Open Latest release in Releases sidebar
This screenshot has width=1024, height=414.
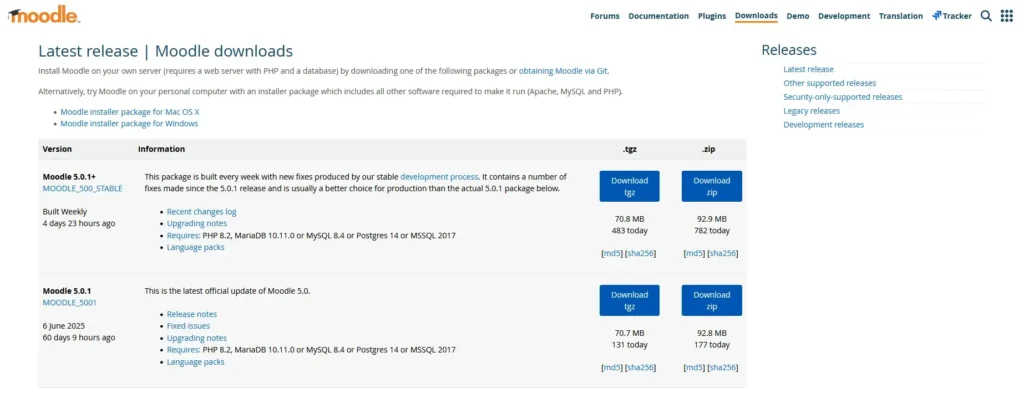click(x=808, y=69)
